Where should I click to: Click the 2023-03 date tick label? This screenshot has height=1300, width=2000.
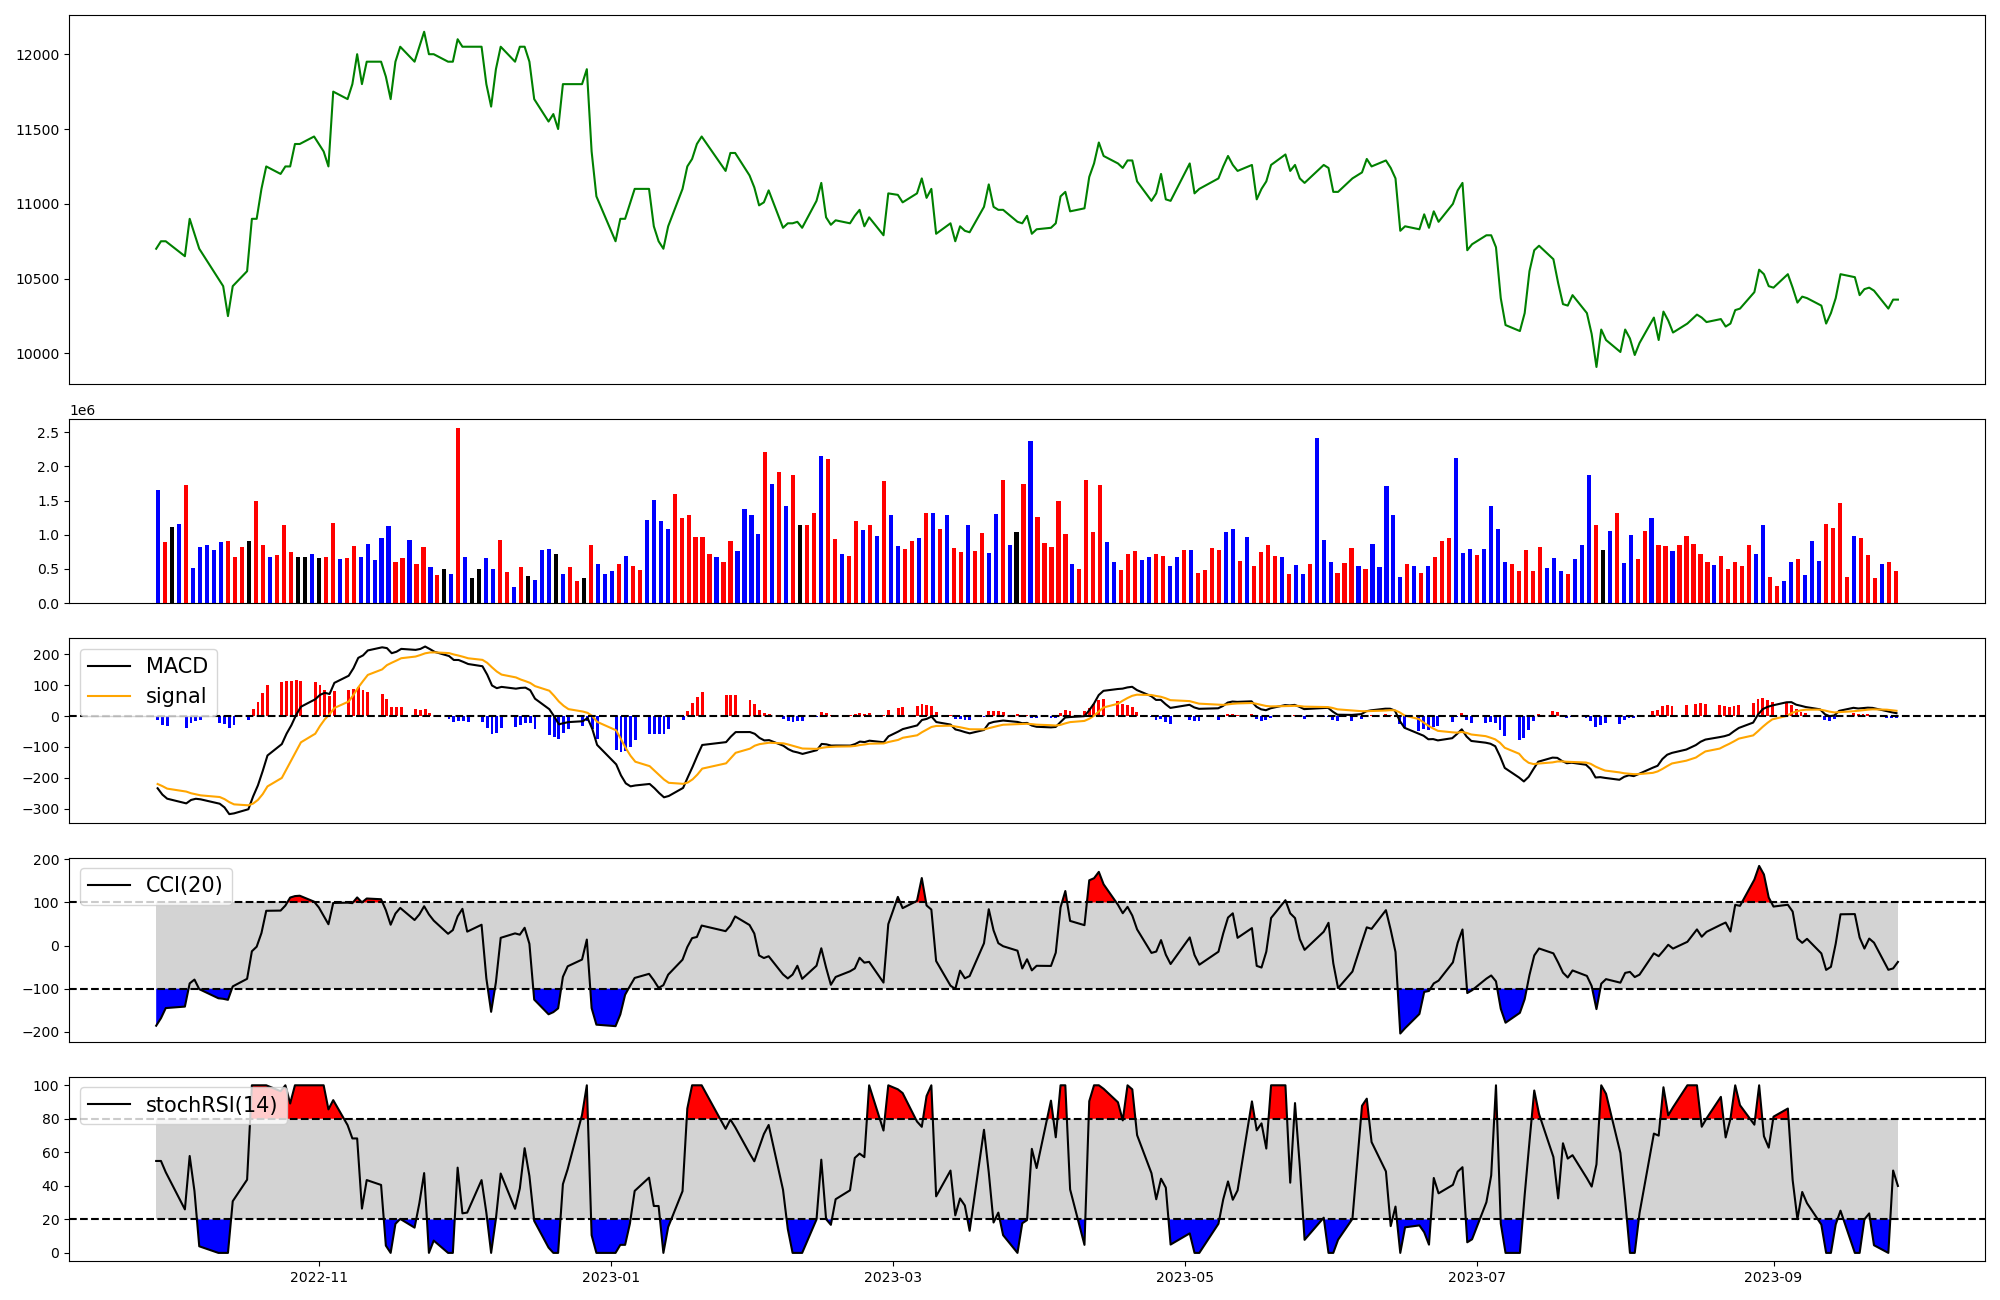point(893,1277)
